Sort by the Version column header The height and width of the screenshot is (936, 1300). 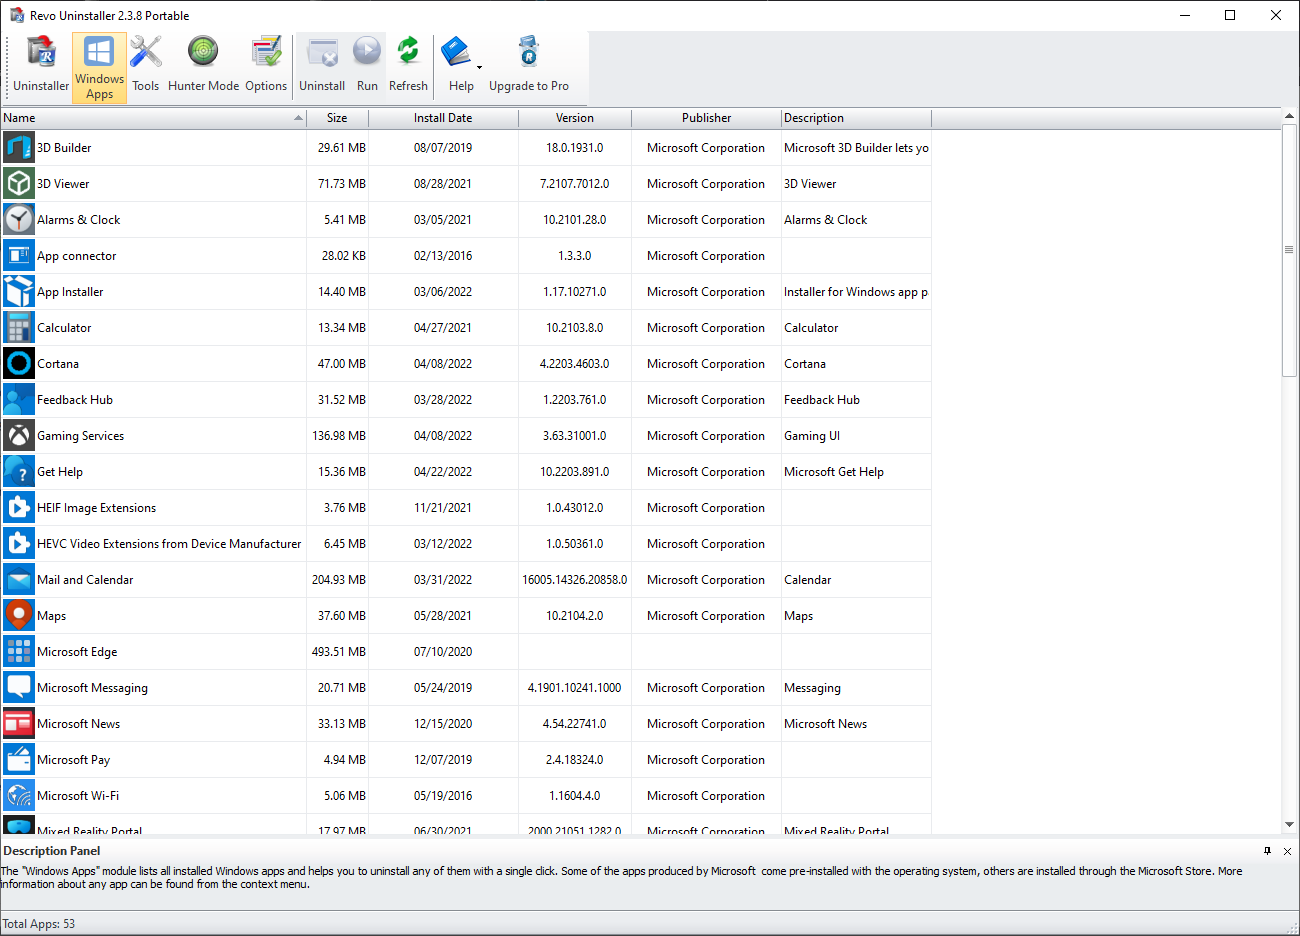coord(575,118)
